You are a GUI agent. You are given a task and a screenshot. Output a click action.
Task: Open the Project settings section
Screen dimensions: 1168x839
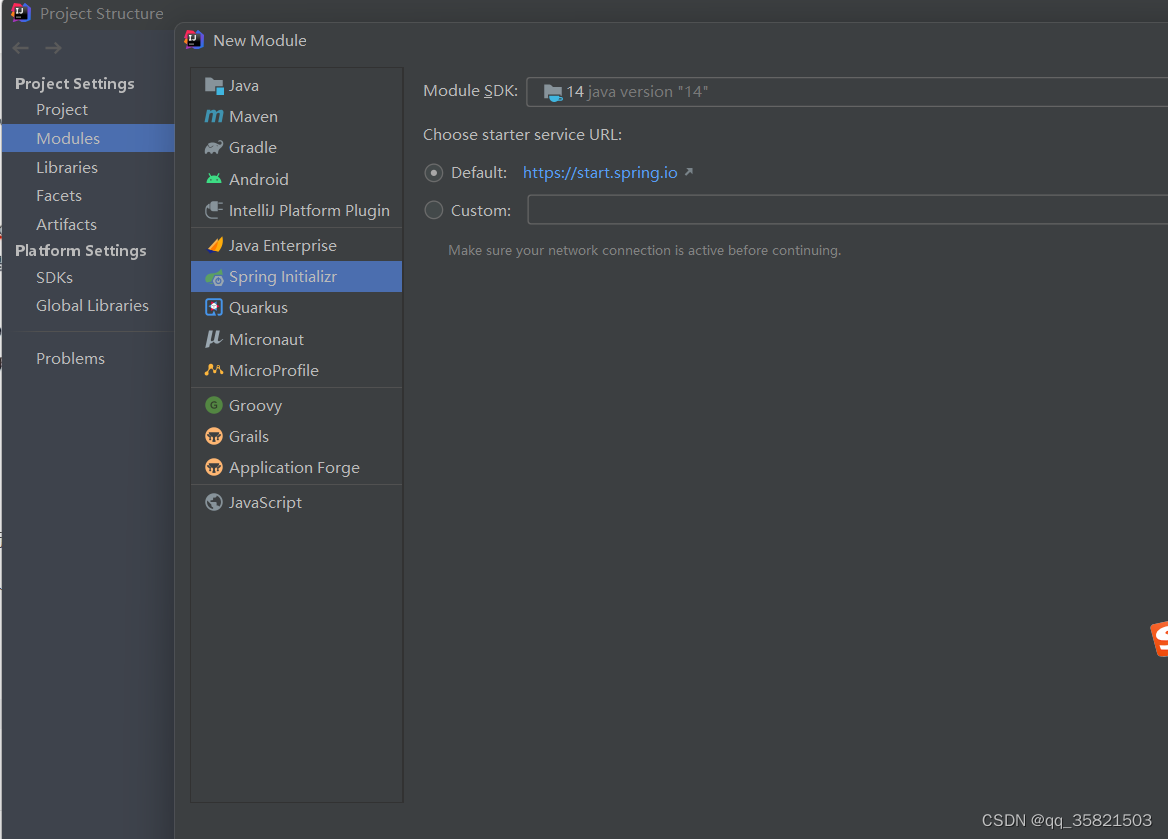point(62,110)
